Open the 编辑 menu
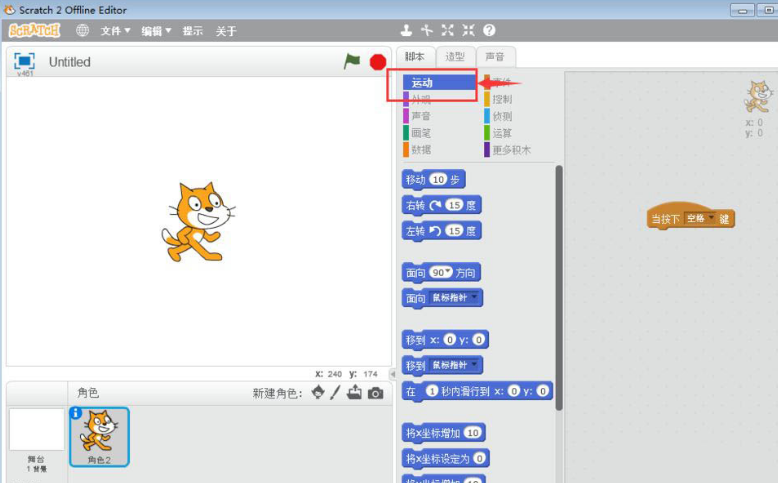Viewport: 778px width, 483px height. 156,31
